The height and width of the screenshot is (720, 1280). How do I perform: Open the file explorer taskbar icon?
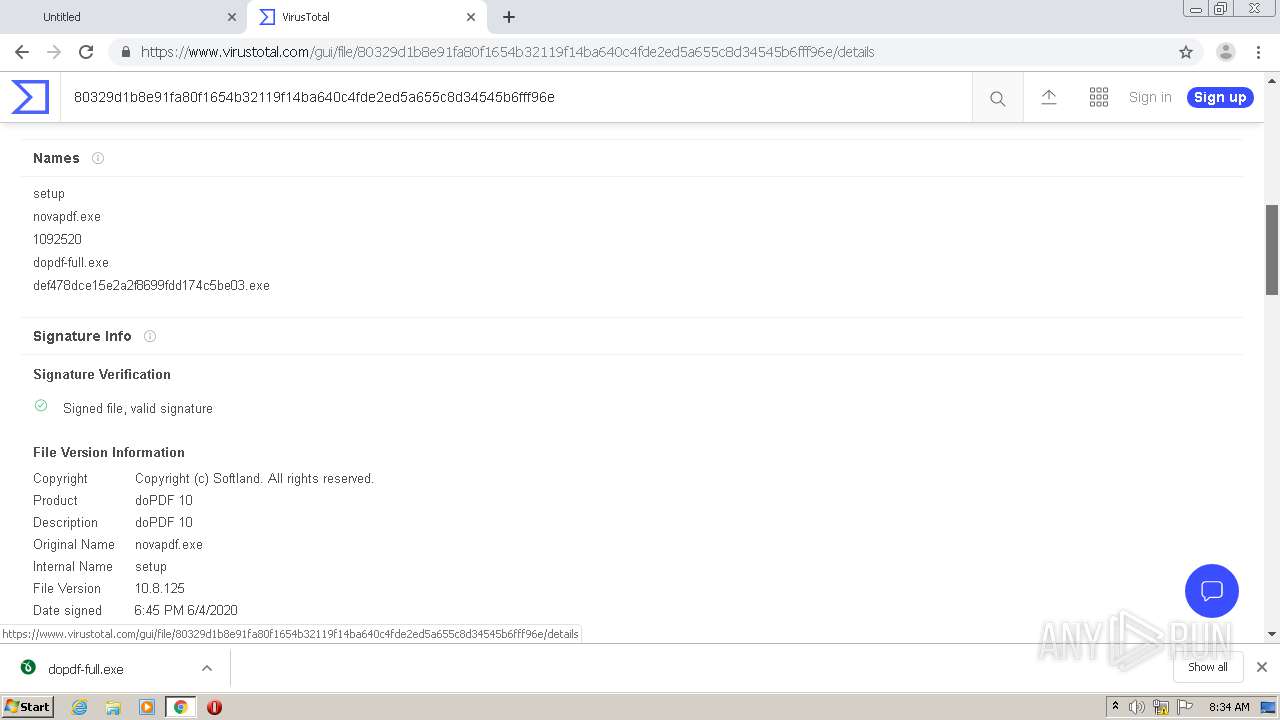click(113, 707)
